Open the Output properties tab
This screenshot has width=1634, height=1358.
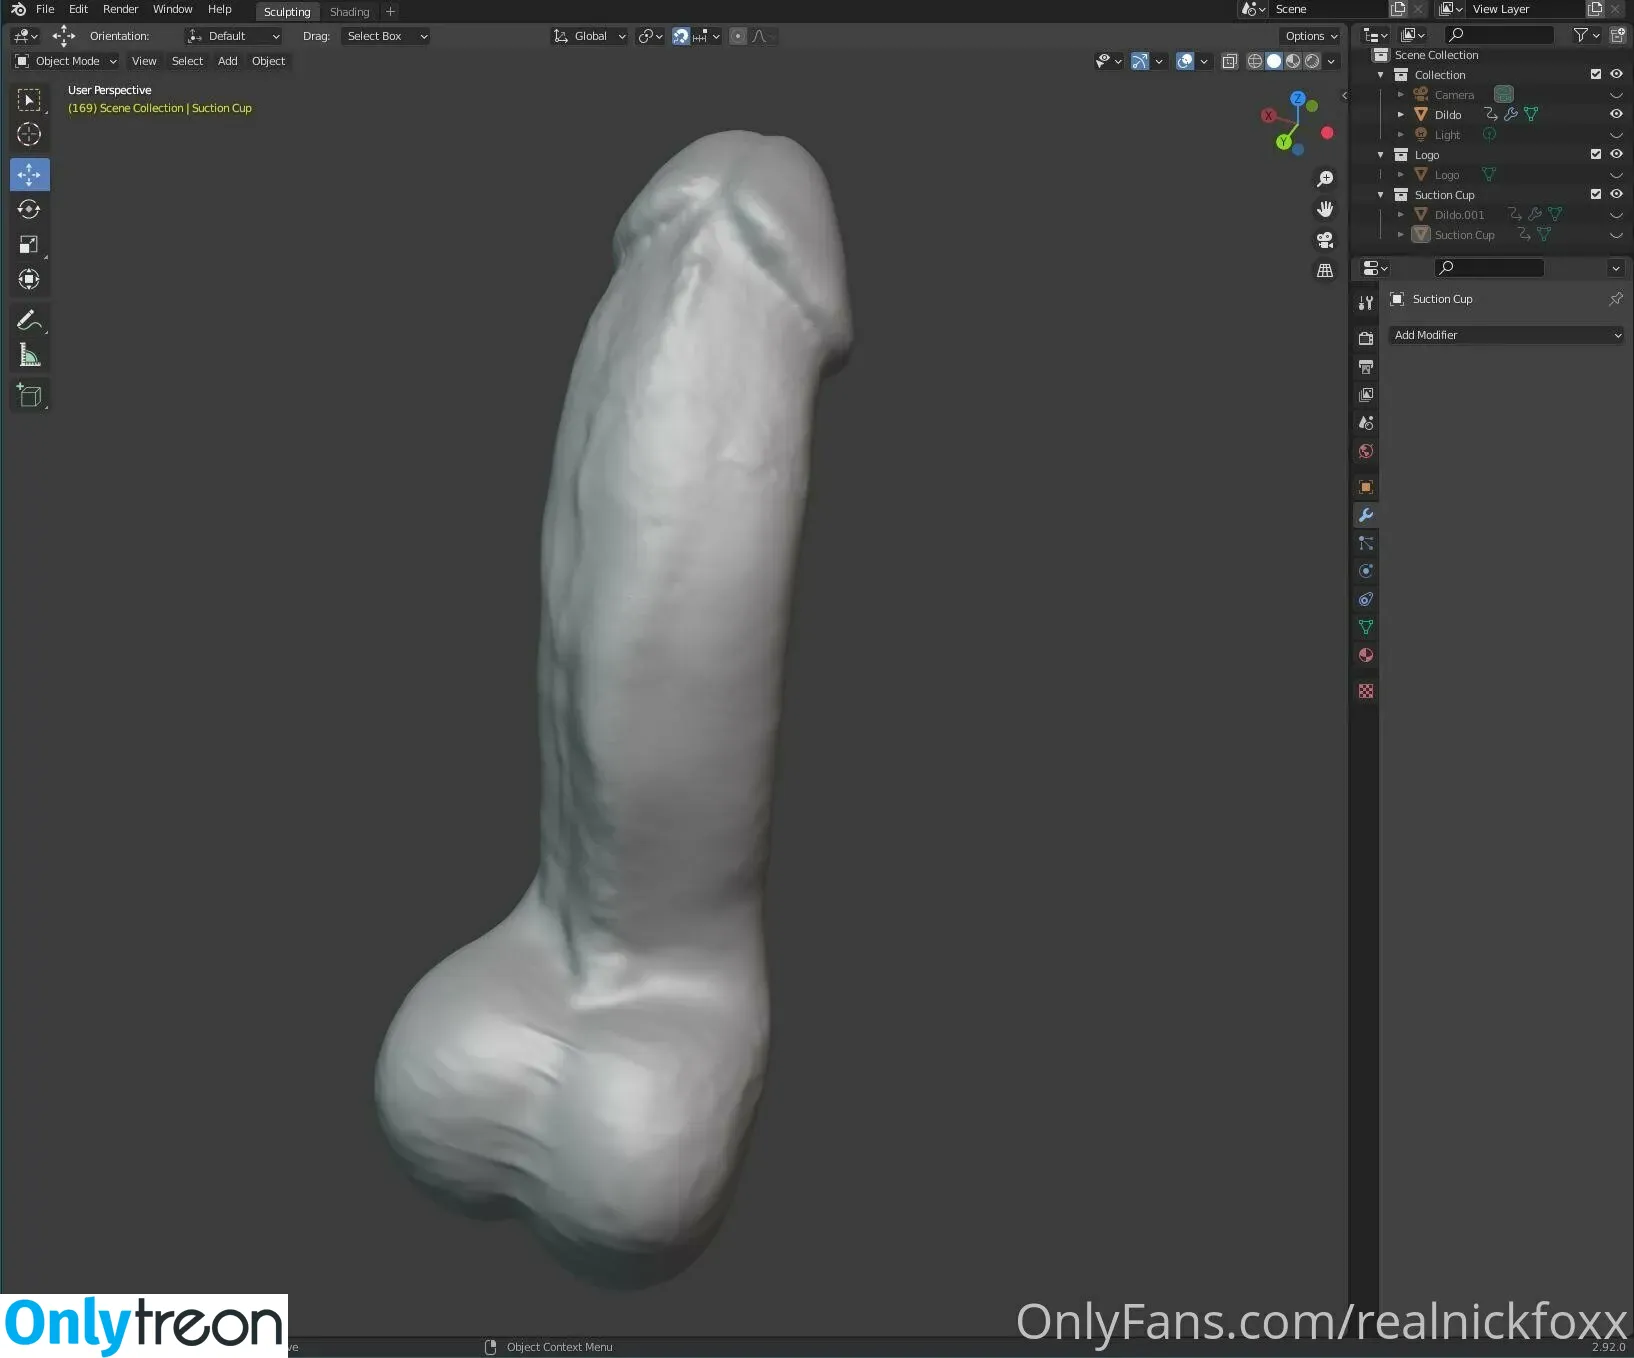tap(1365, 366)
